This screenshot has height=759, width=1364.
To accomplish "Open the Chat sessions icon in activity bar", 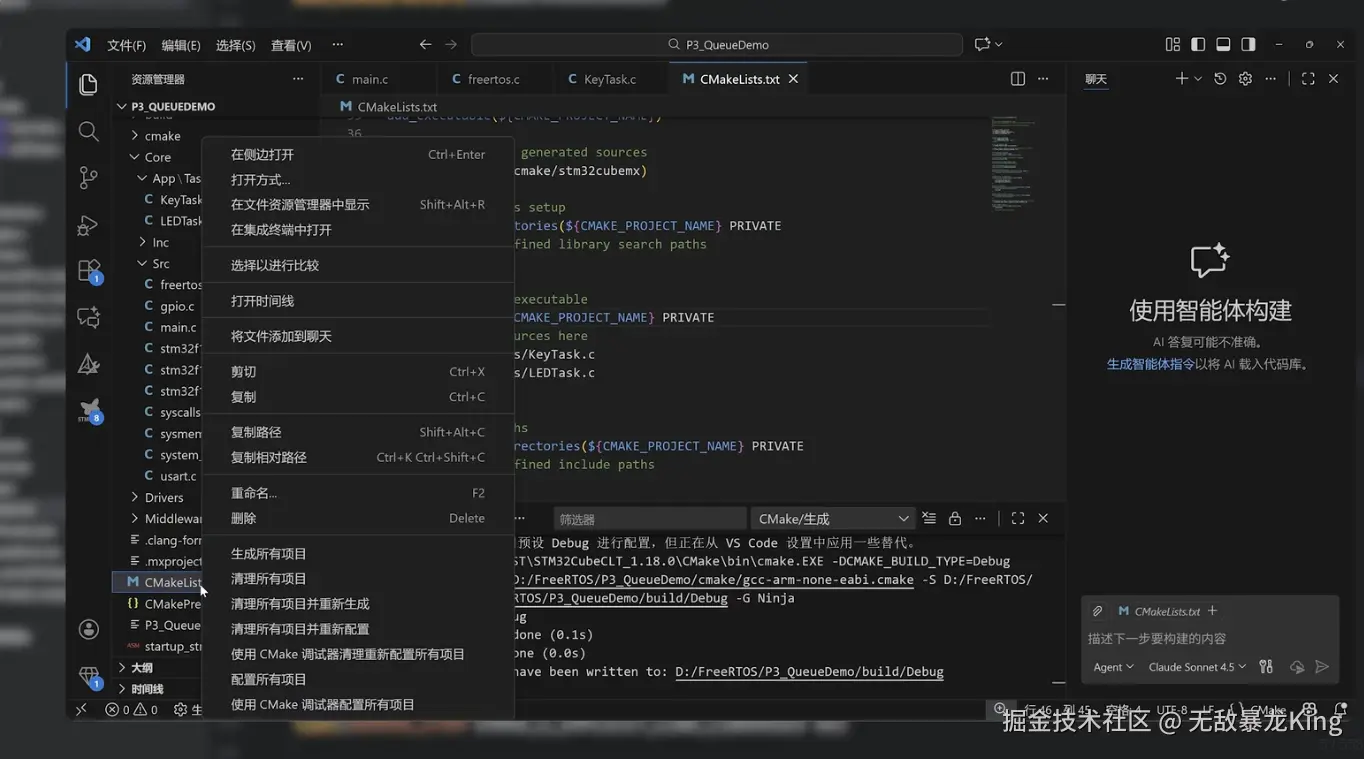I will [x=88, y=317].
